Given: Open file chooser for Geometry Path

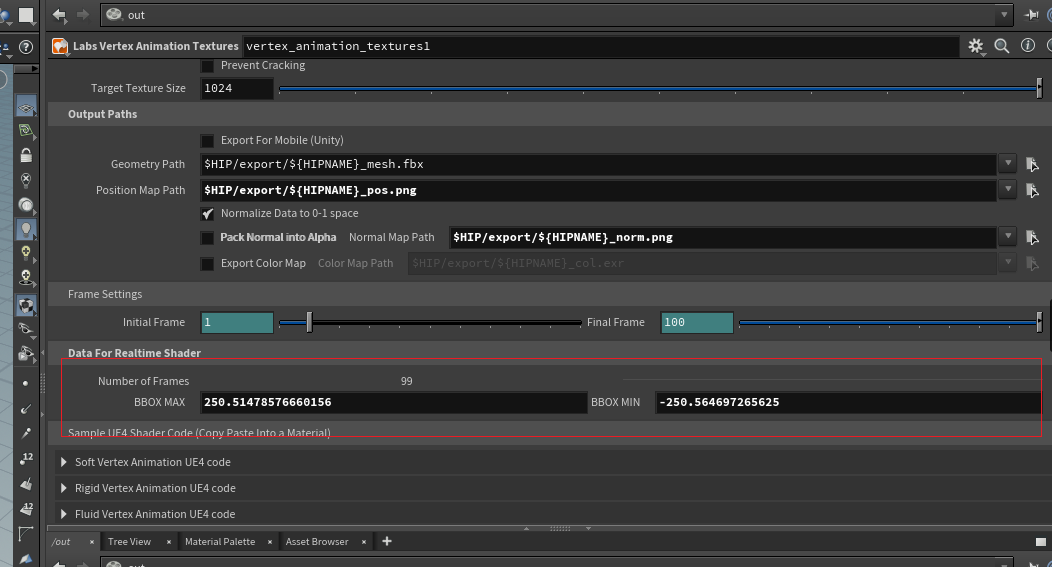Looking at the screenshot, I should 1033,164.
